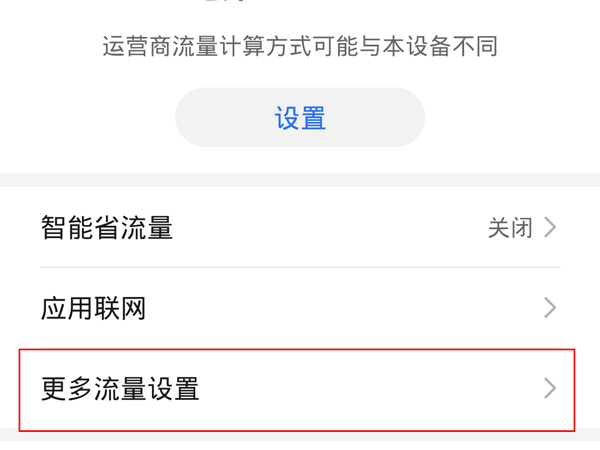
Task: Open 更多流量设置
Action: pyautogui.click(x=298, y=388)
